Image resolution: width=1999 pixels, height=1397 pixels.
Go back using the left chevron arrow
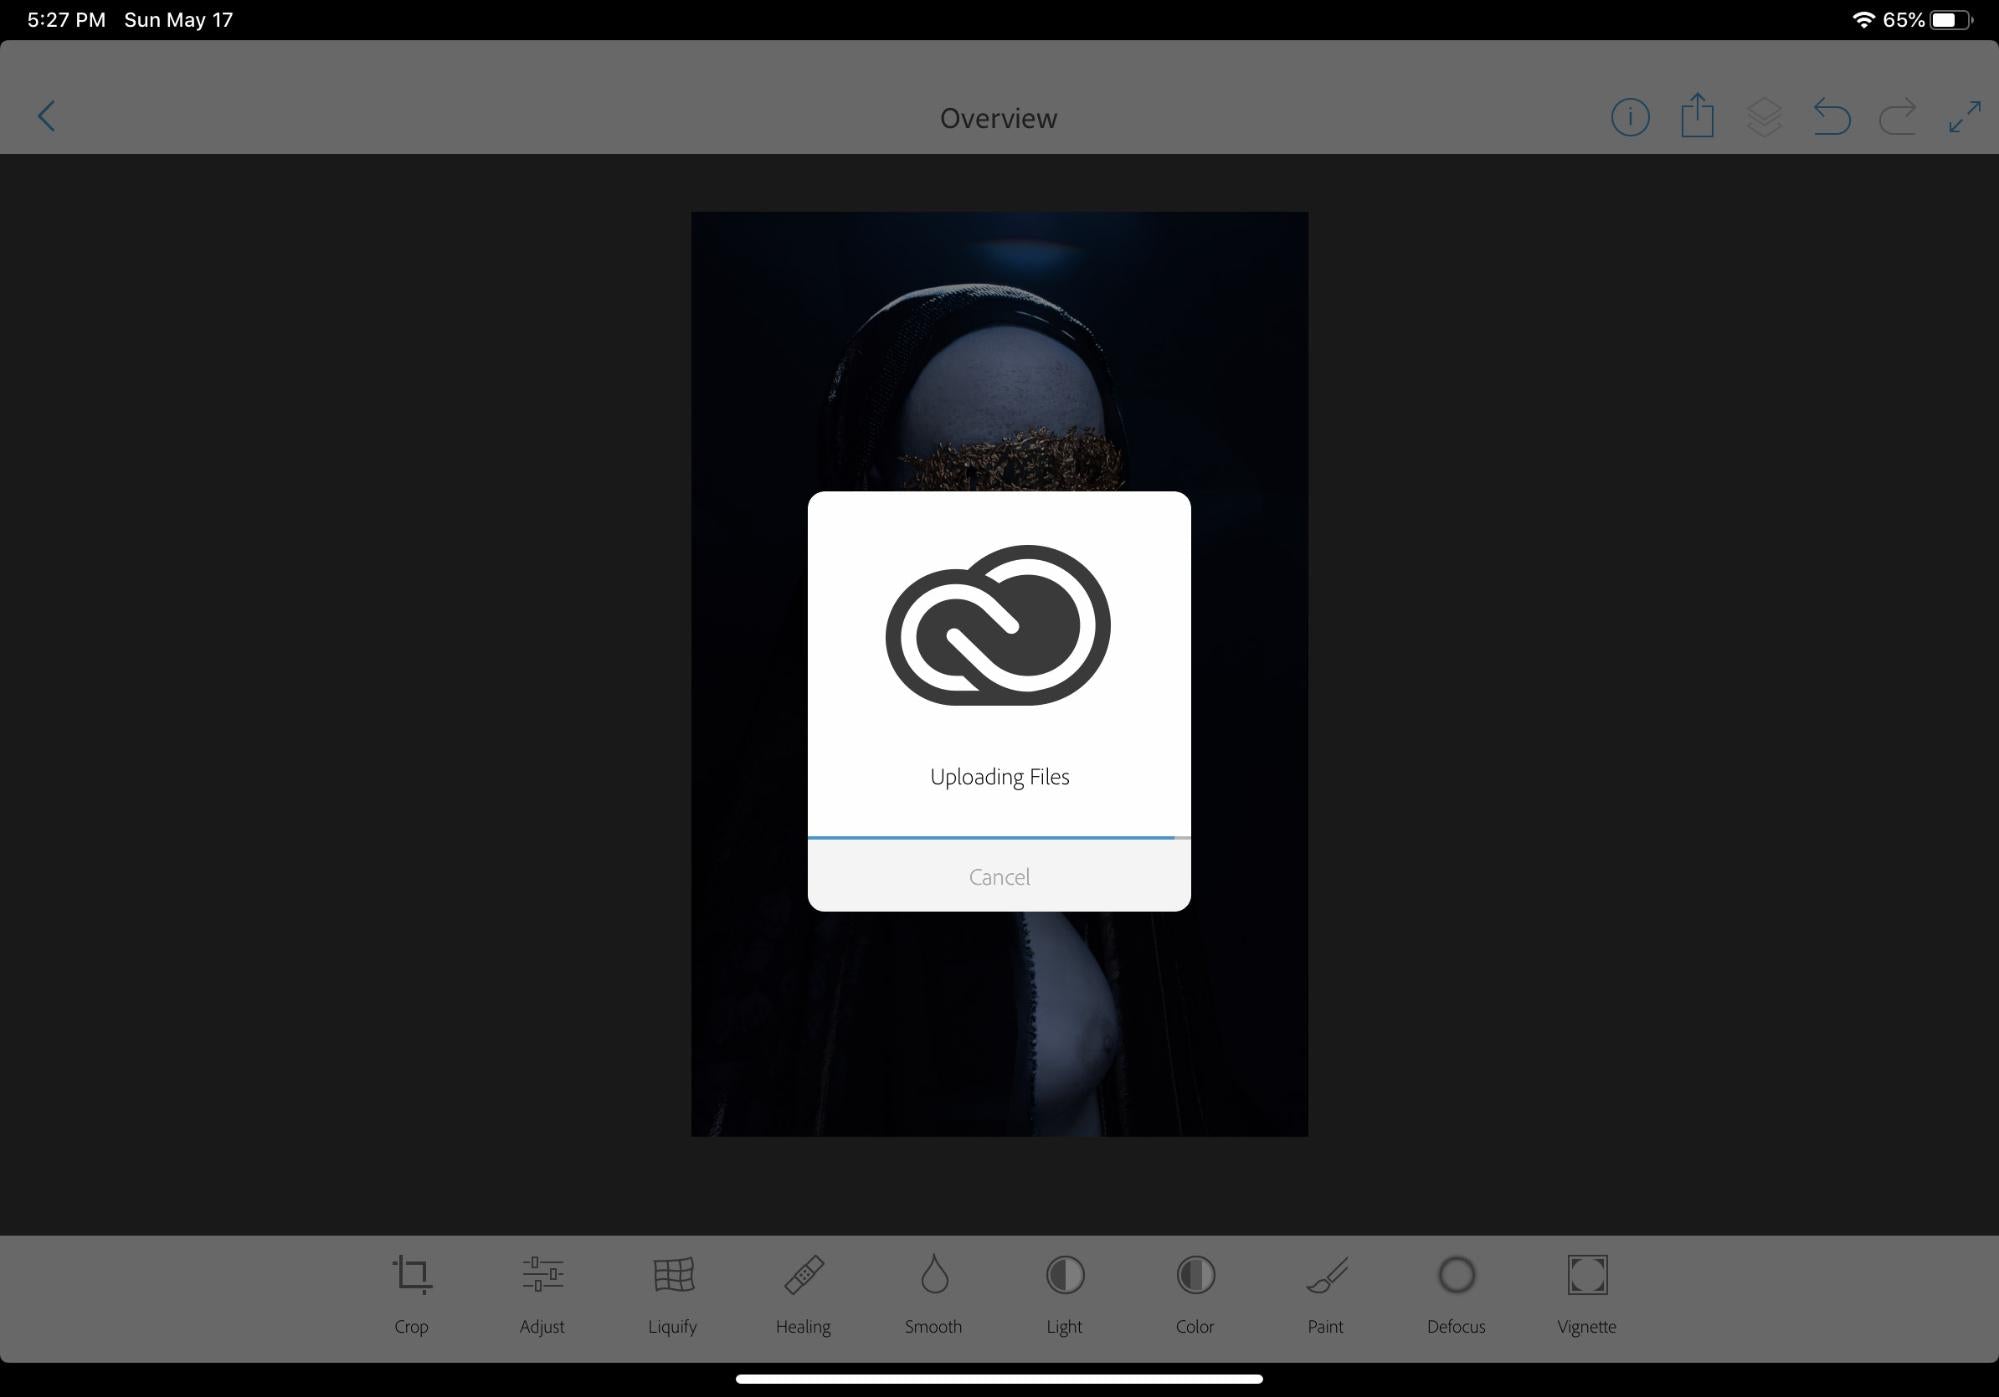(47, 116)
